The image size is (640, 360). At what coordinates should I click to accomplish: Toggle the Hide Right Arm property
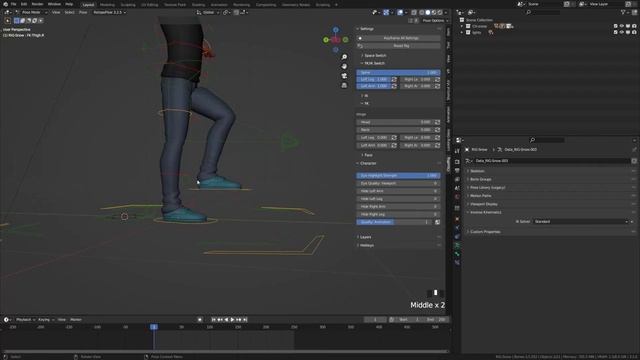[x=398, y=207]
